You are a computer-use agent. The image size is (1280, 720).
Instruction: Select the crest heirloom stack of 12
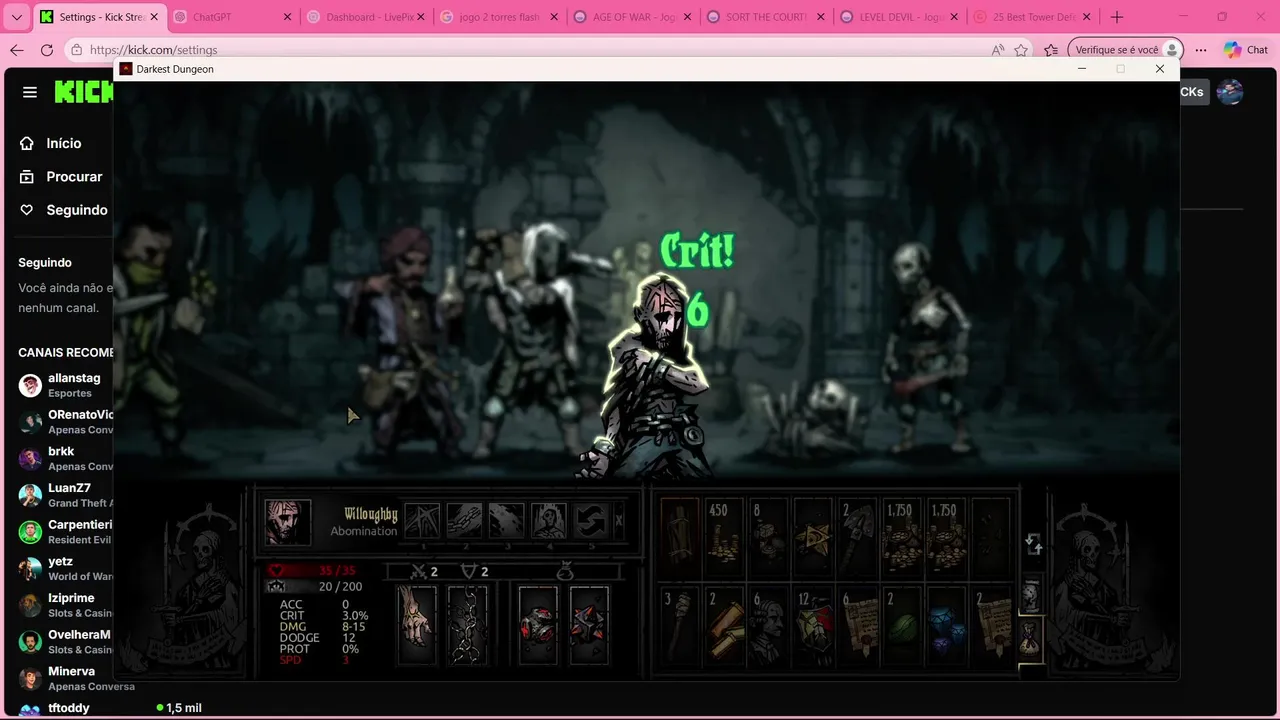pyautogui.click(x=813, y=626)
